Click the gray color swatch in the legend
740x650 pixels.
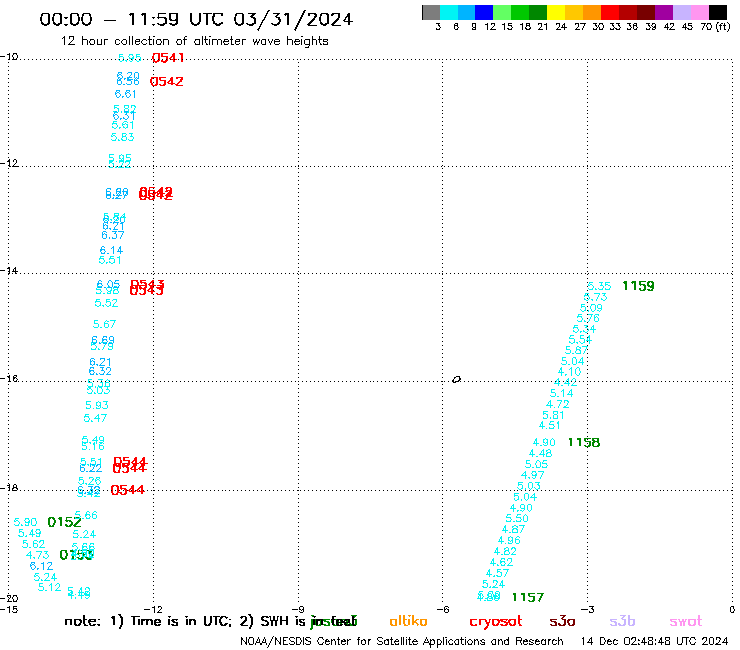point(431,12)
